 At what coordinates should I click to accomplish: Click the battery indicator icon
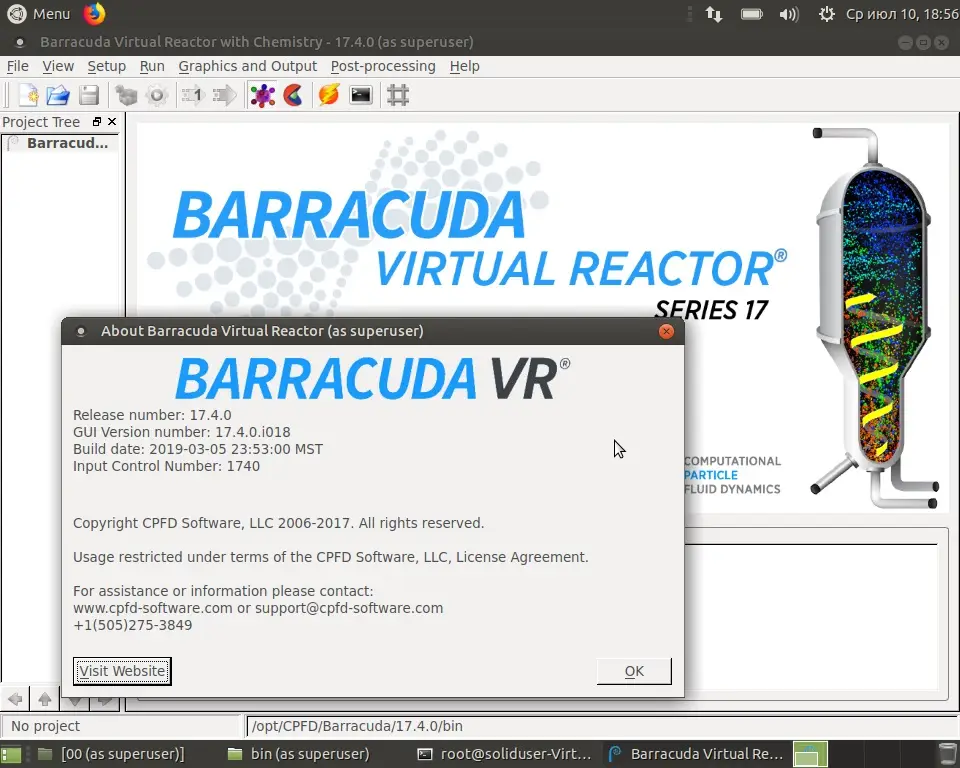(751, 14)
